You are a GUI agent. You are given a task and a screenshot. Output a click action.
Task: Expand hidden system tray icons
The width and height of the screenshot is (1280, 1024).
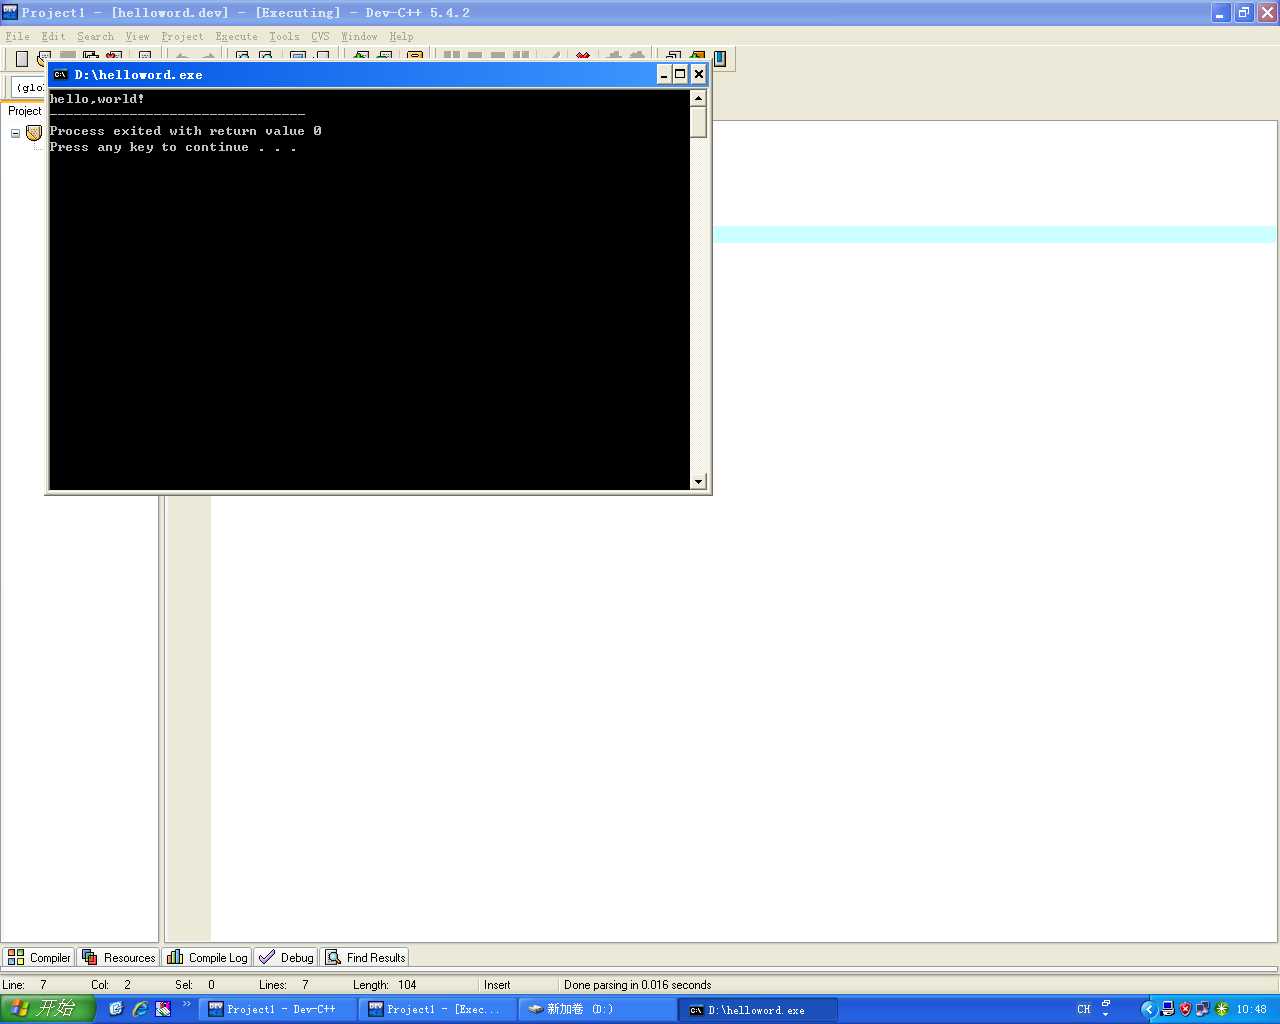pos(1148,1009)
